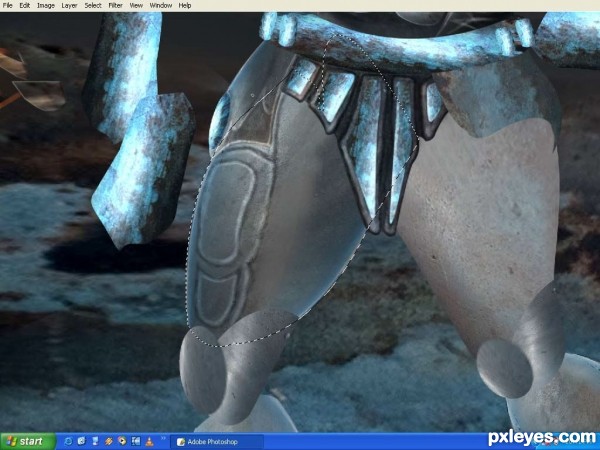Open the File menu
600x450 pixels.
click(x=7, y=5)
